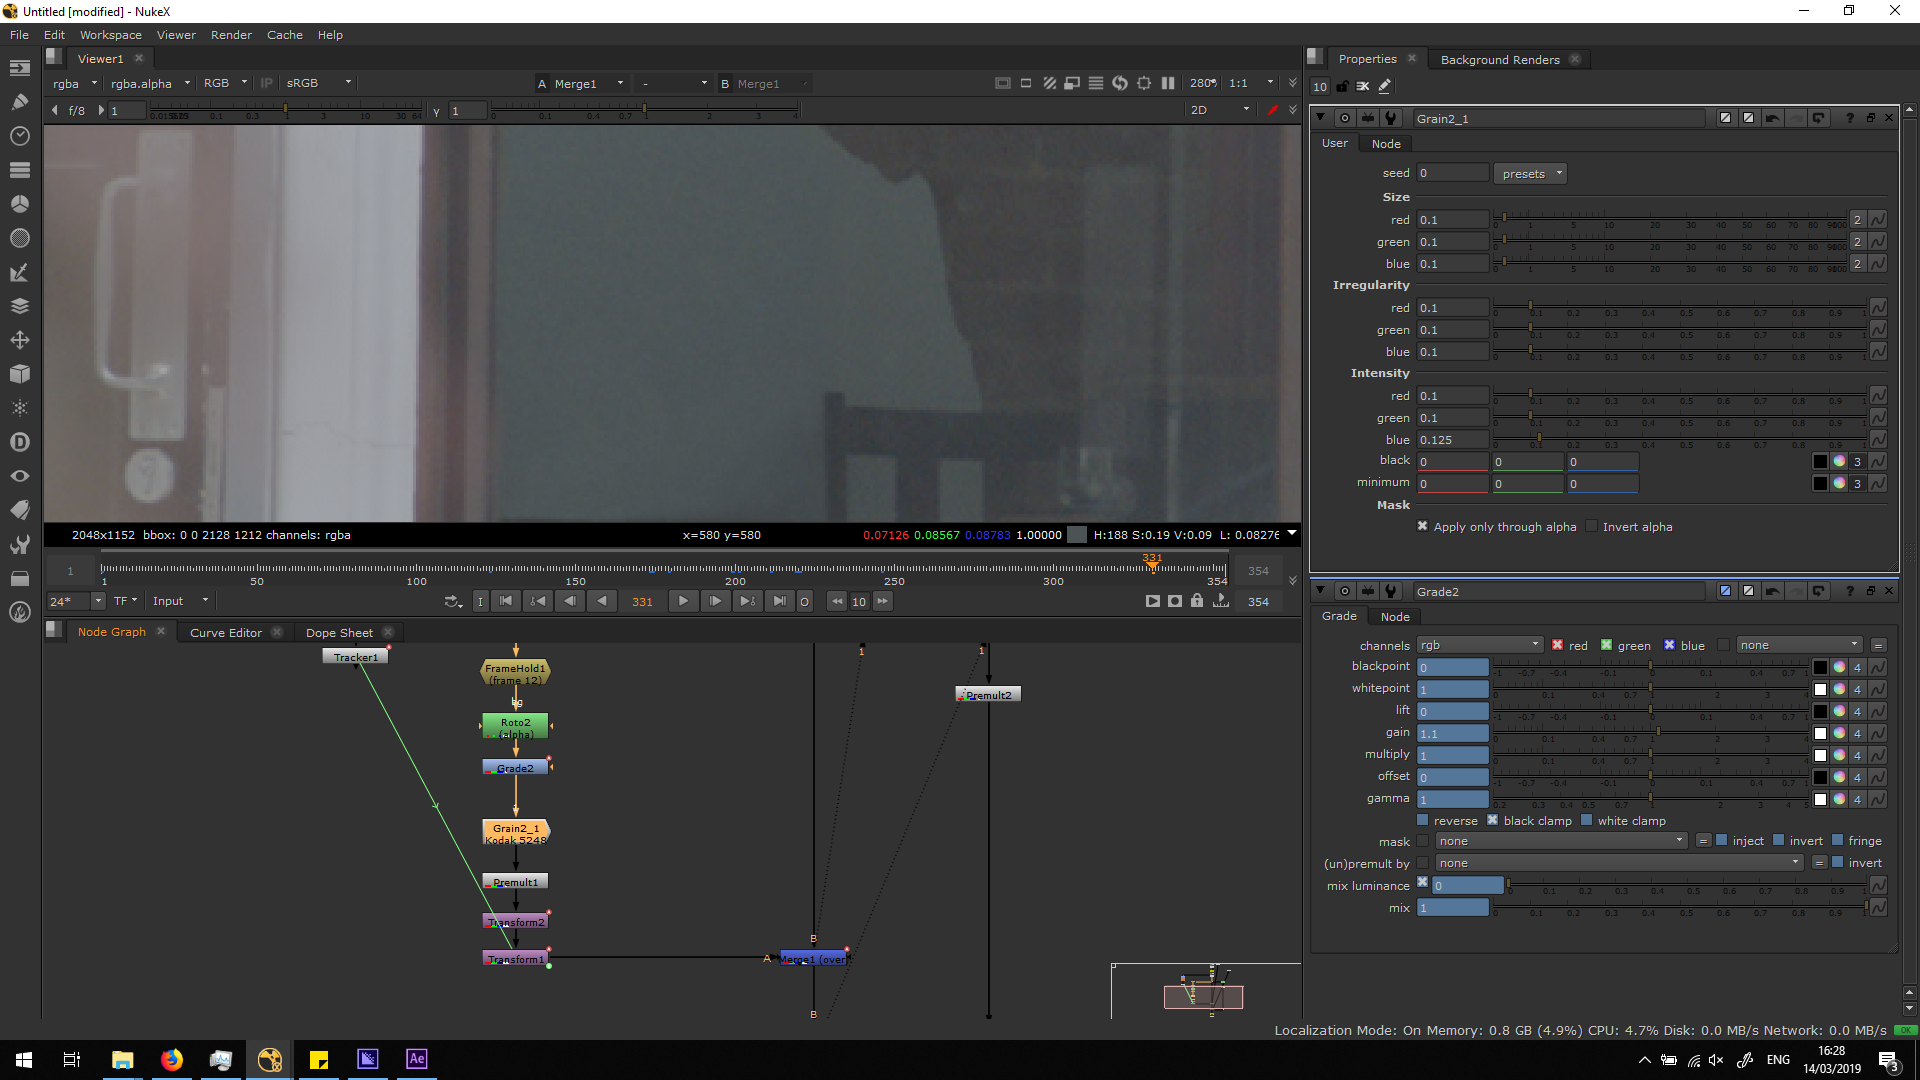The height and width of the screenshot is (1080, 1920).
Task: Open the Time nodes clock icon
Action: pos(19,136)
